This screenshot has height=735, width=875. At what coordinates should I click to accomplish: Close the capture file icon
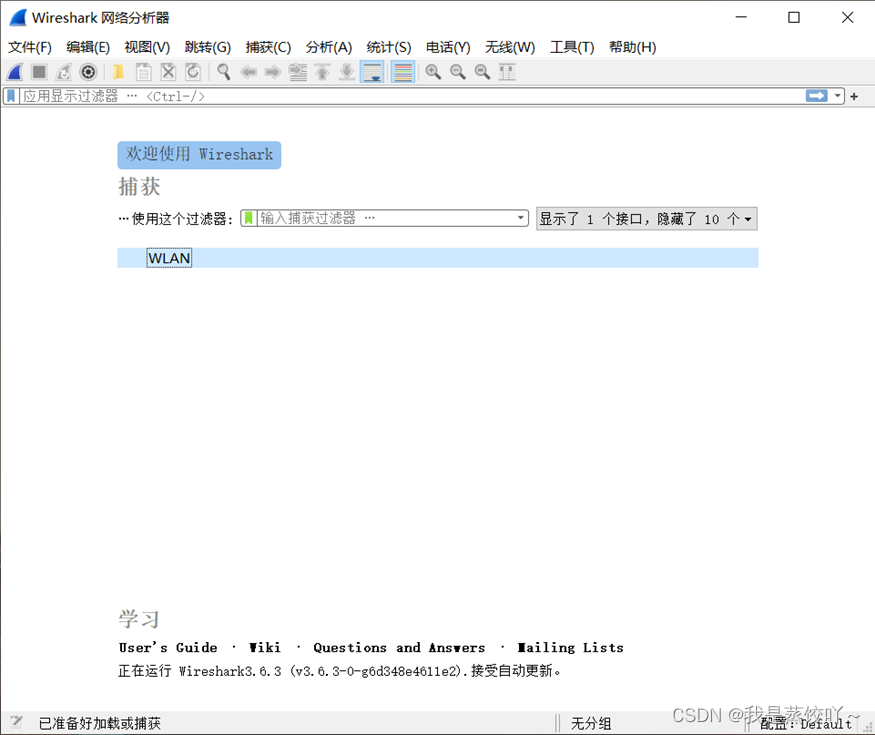click(168, 72)
